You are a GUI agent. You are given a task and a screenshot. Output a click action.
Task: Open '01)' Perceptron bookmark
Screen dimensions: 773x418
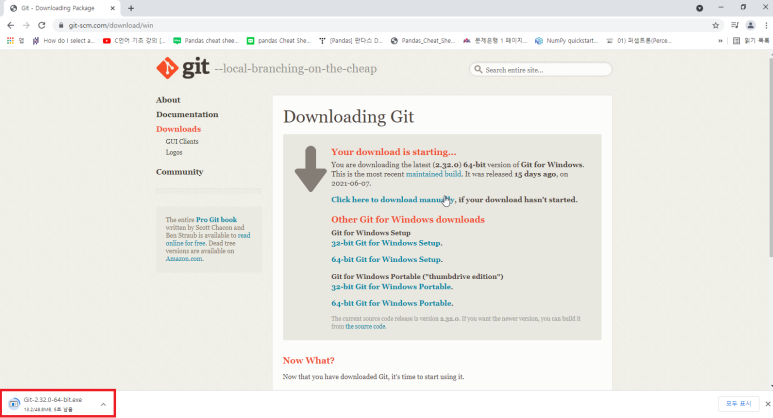(x=638, y=40)
